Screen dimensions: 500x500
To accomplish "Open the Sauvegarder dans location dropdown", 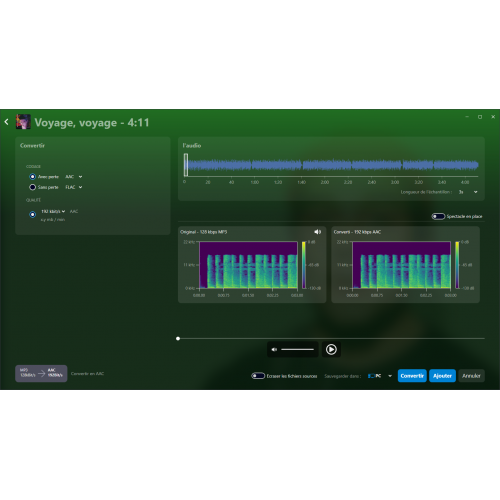I will [380, 376].
